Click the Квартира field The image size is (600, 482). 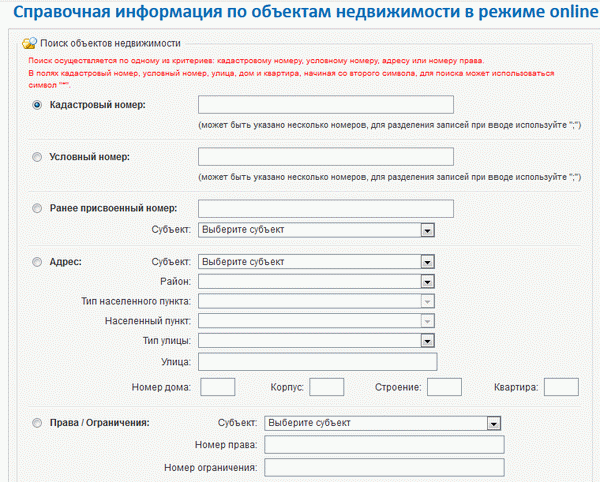click(561, 387)
